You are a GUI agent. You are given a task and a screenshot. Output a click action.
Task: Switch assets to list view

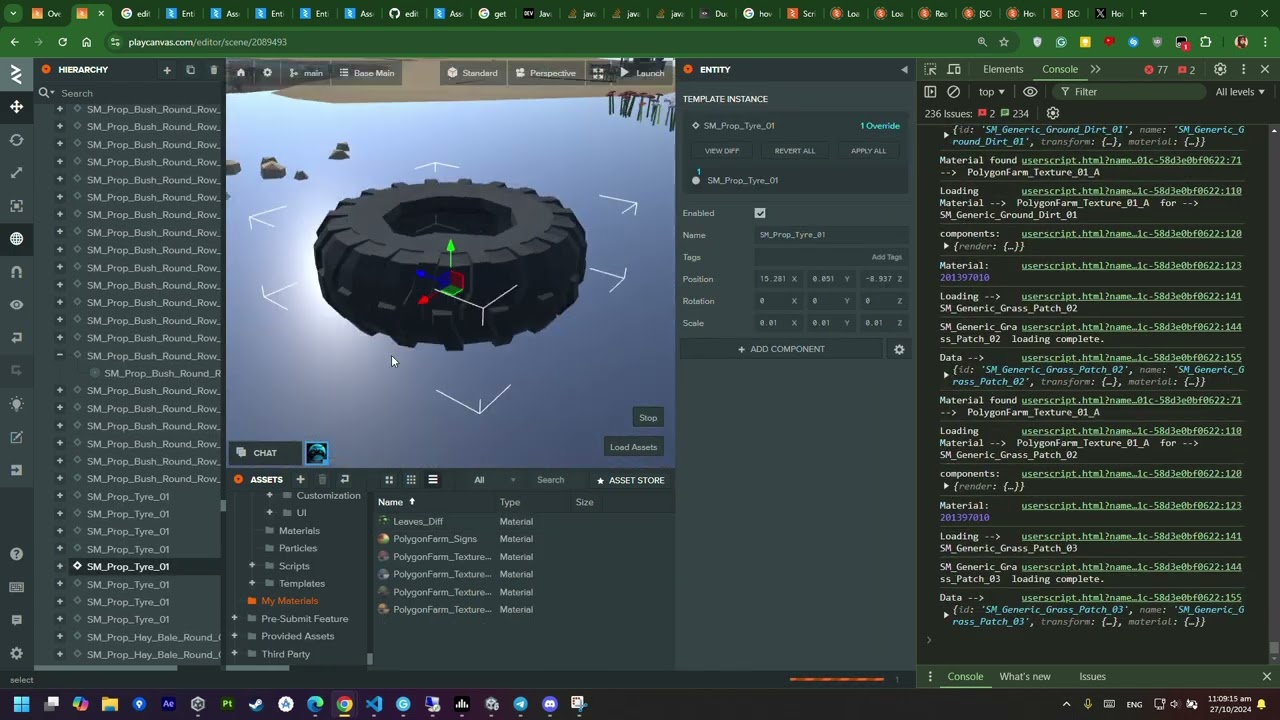pyautogui.click(x=433, y=480)
